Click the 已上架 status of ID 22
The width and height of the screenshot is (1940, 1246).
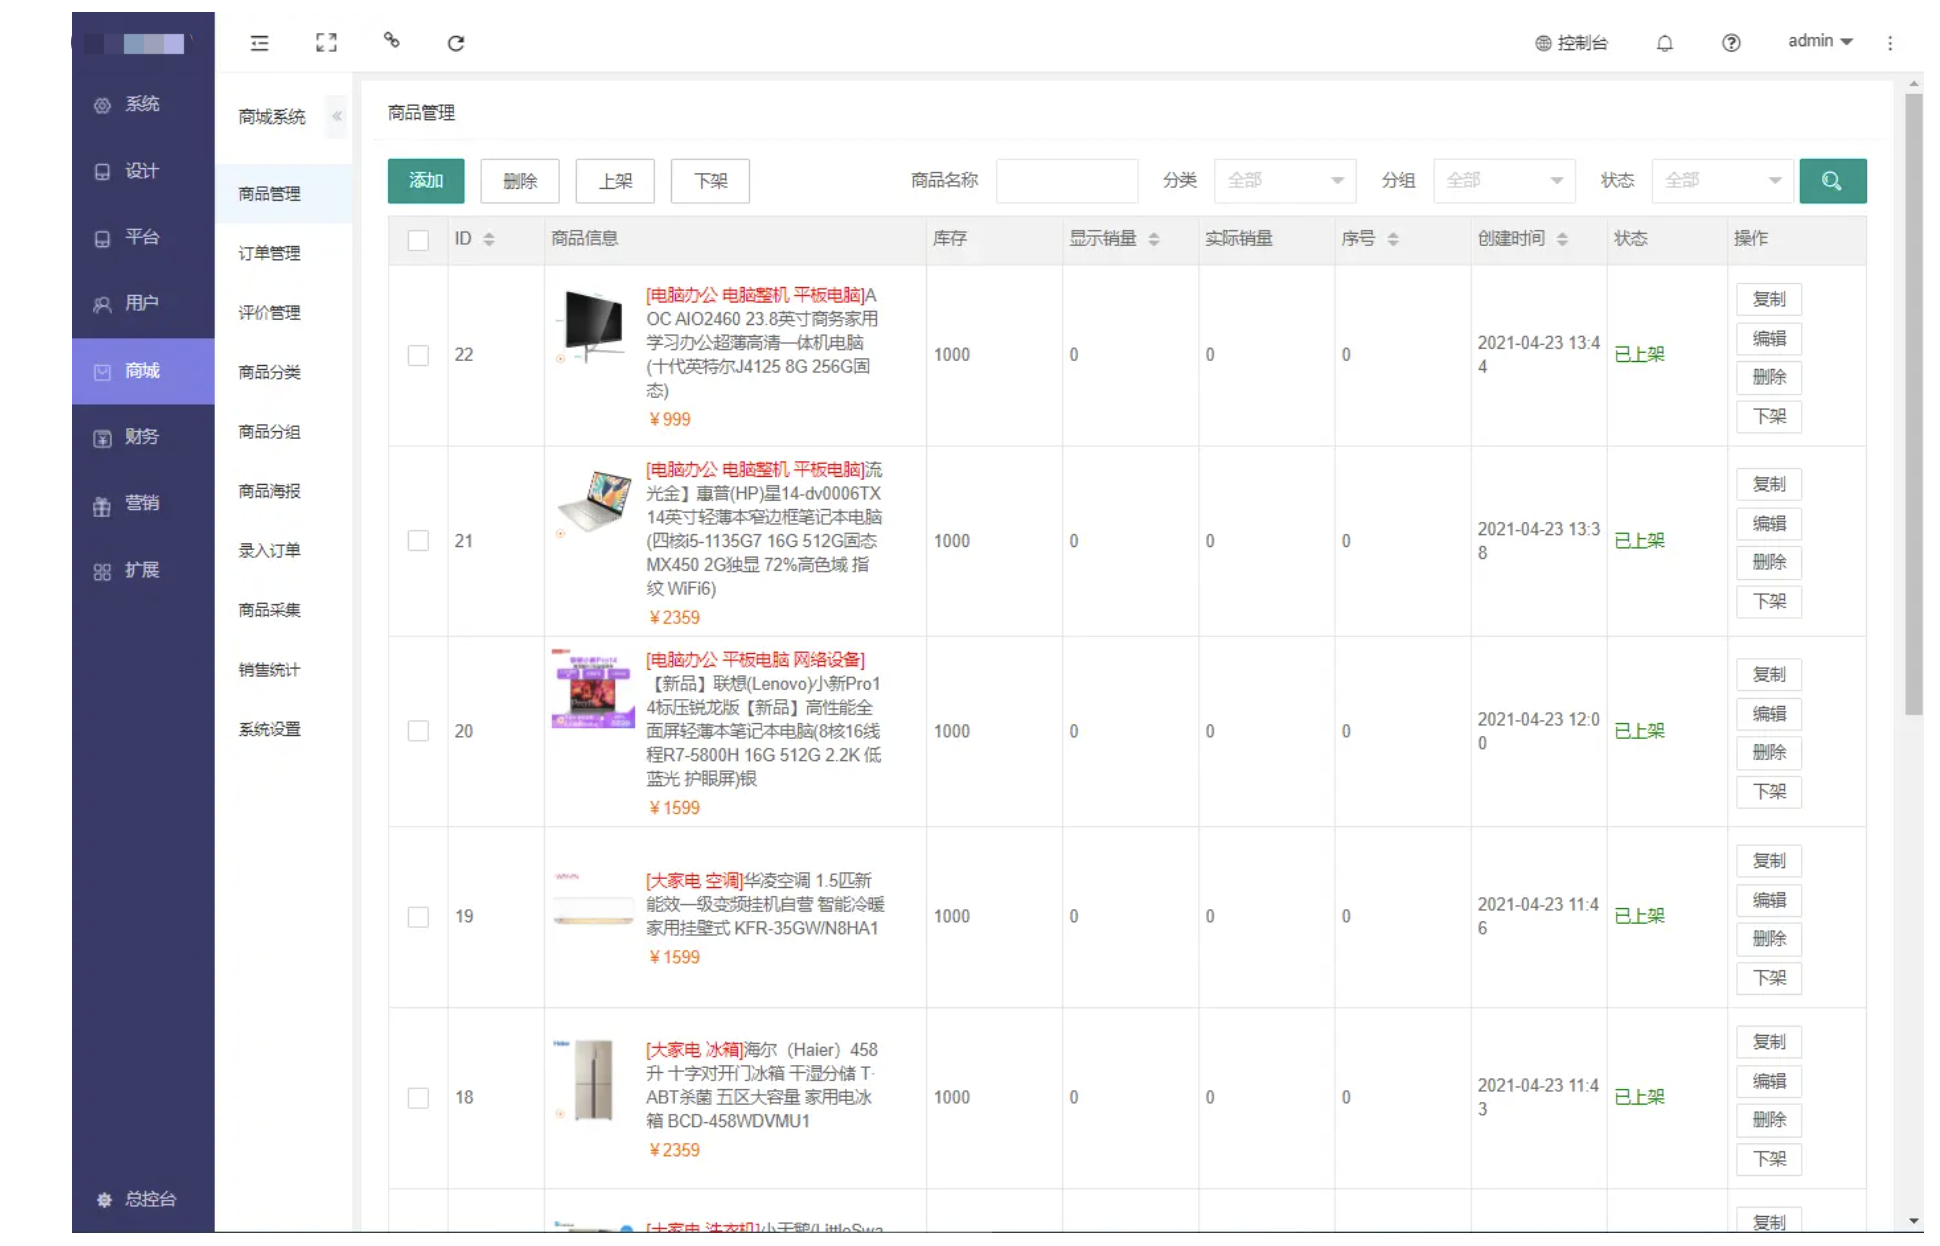tap(1640, 355)
